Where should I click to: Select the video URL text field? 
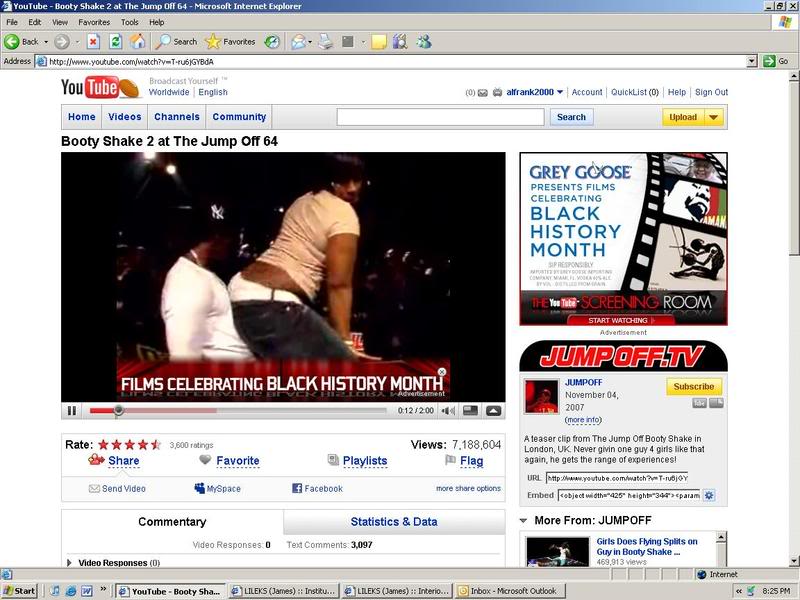tap(617, 478)
